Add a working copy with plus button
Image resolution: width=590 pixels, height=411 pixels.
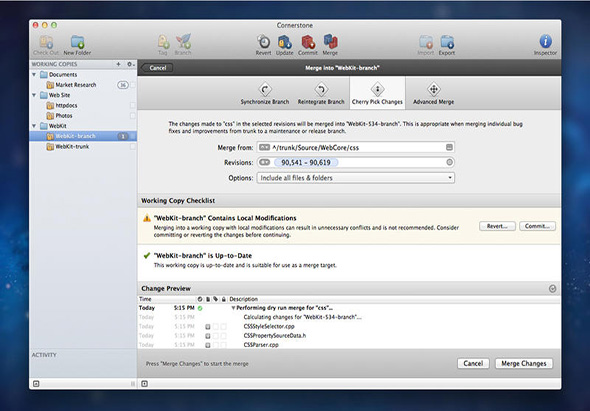[x=118, y=64]
